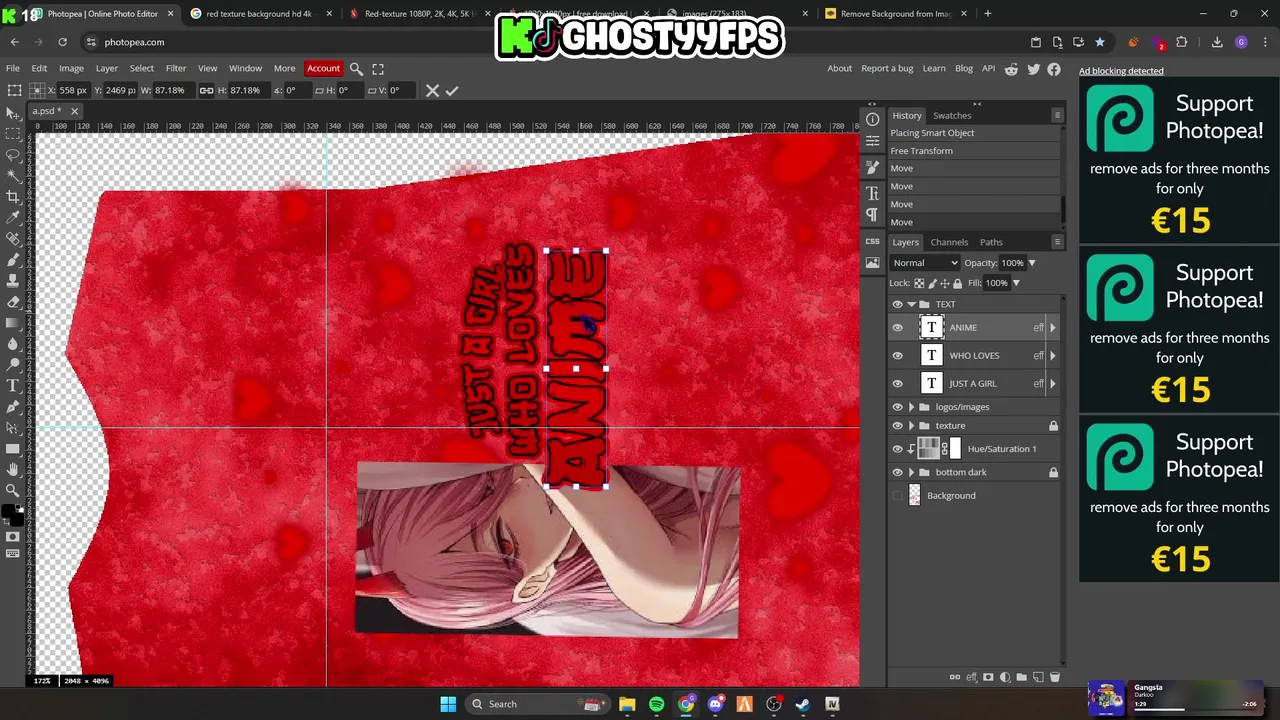
Task: Create new folder in Layers panel
Action: (x=1021, y=677)
